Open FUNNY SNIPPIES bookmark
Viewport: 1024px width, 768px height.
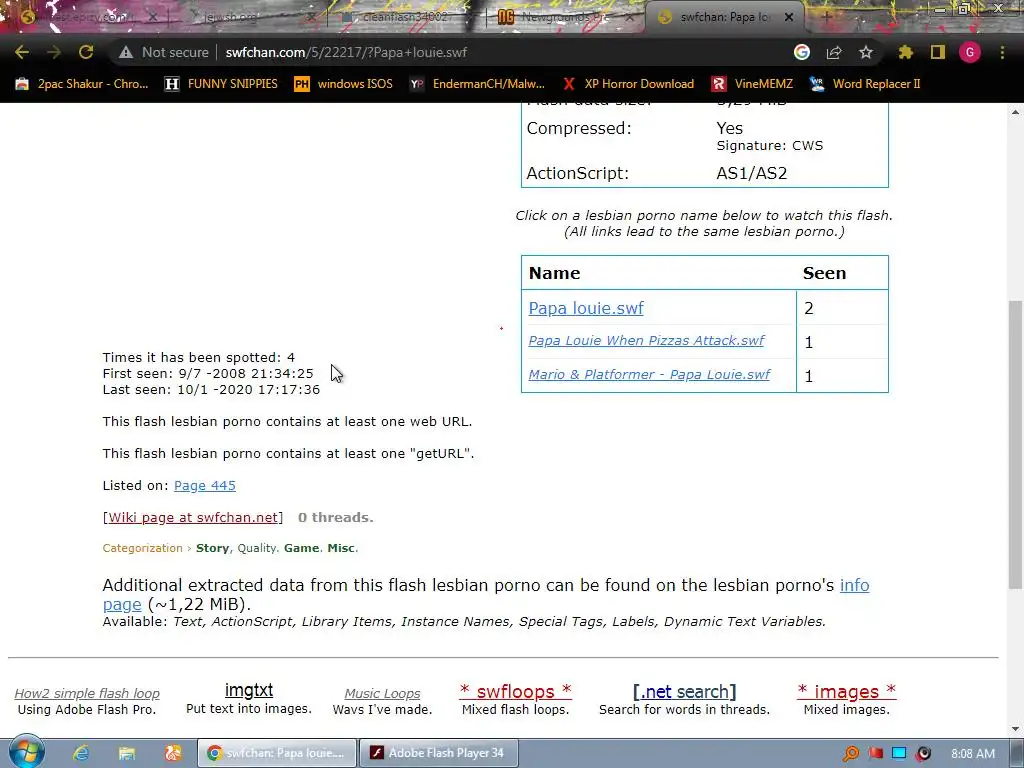click(x=221, y=84)
